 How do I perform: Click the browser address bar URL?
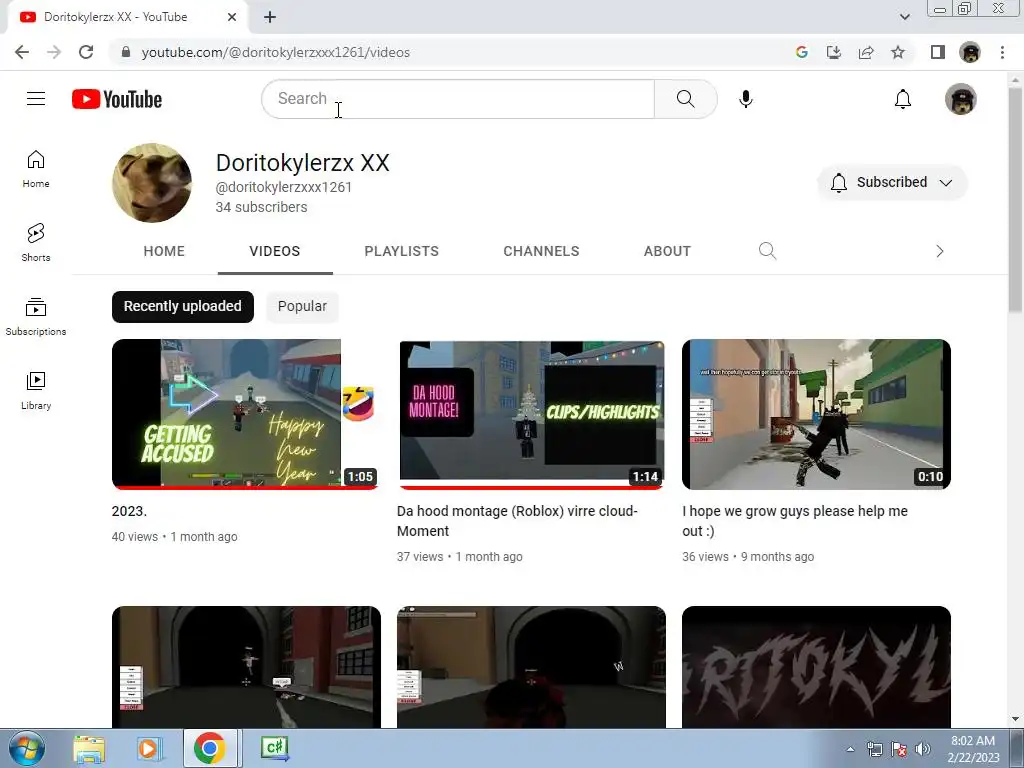pyautogui.click(x=276, y=52)
